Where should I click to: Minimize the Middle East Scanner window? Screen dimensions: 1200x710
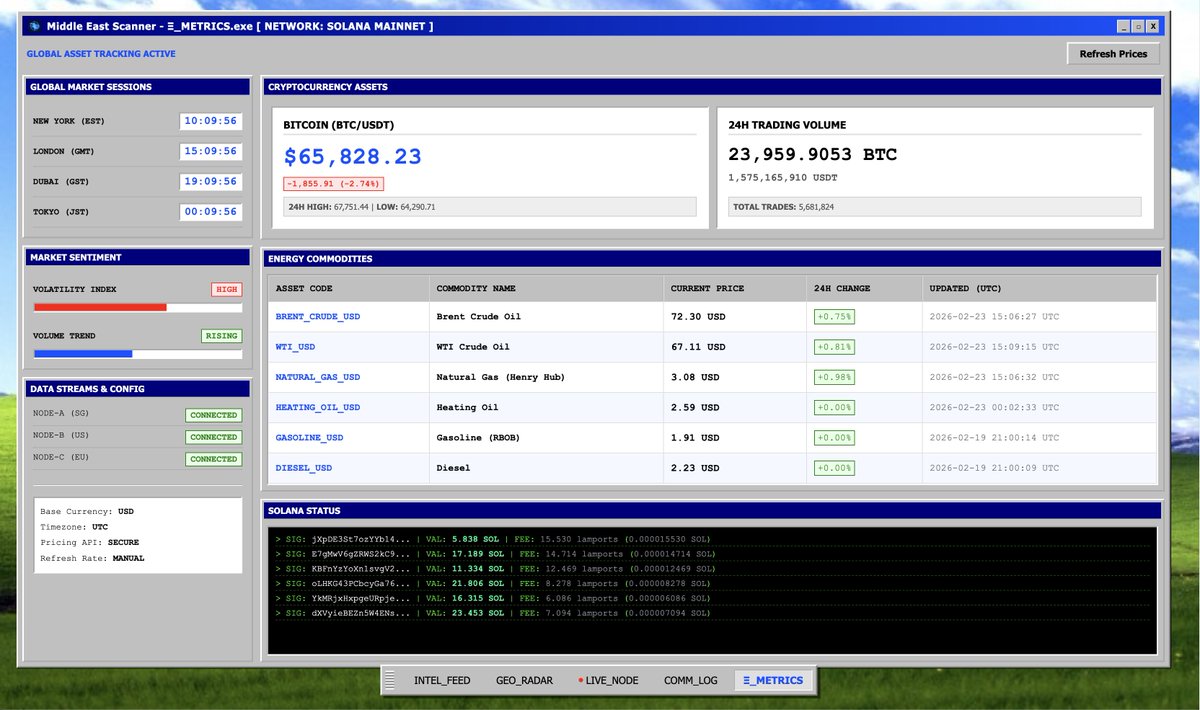click(x=1124, y=26)
